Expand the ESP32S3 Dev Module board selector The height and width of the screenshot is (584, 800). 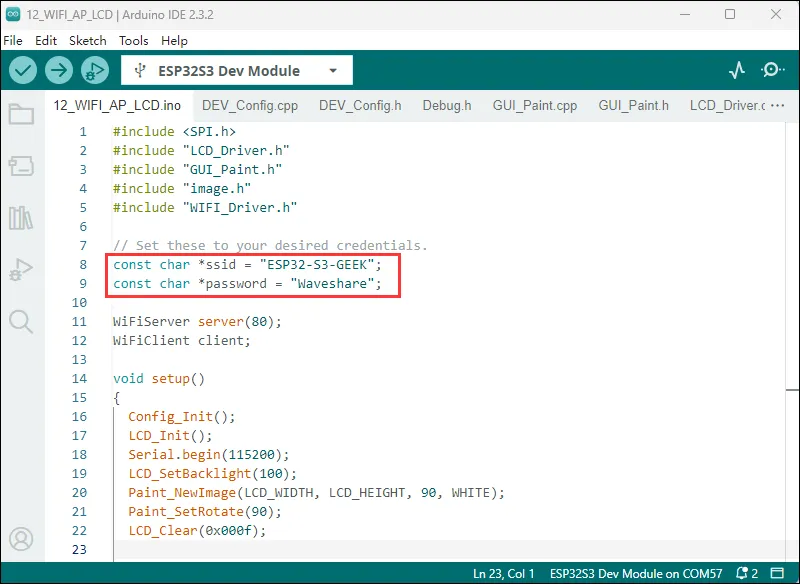click(236, 71)
